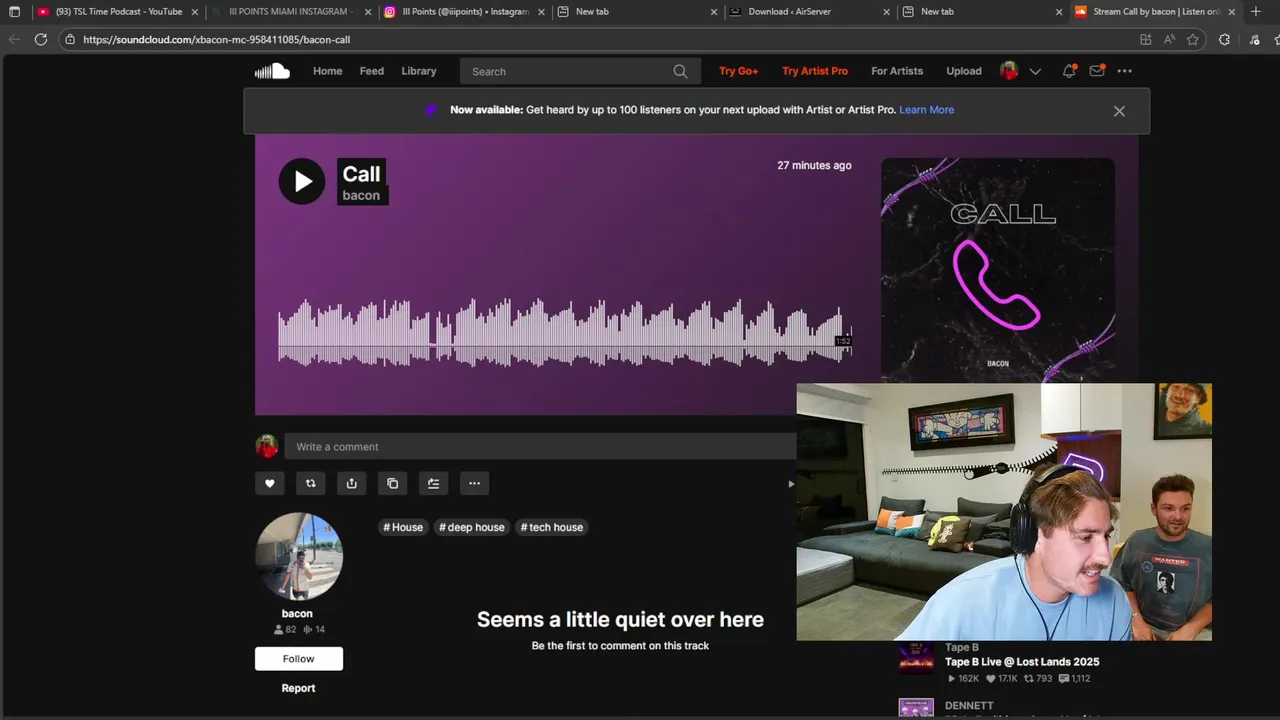1280x720 pixels.
Task: Open the Upload page
Action: click(964, 71)
